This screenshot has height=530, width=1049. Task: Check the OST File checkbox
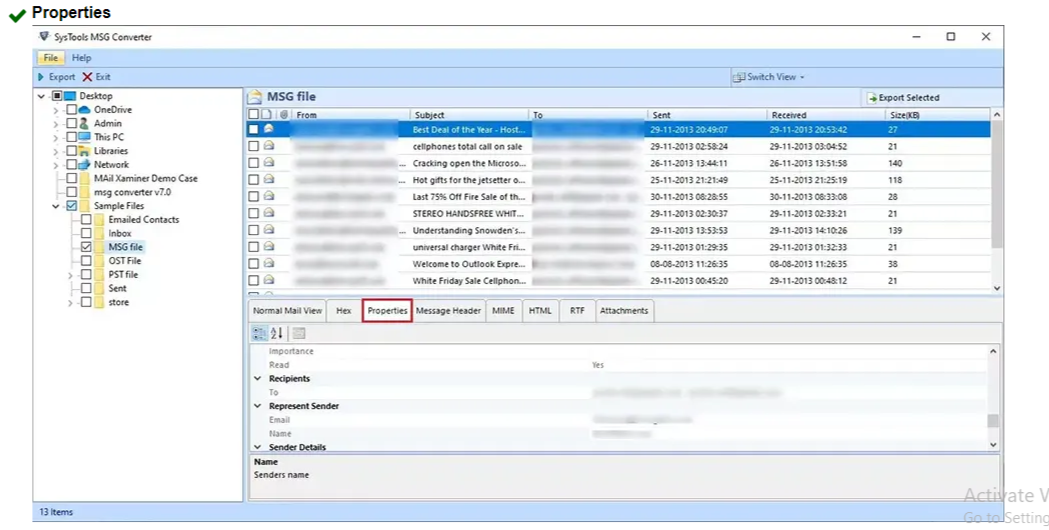coord(86,260)
